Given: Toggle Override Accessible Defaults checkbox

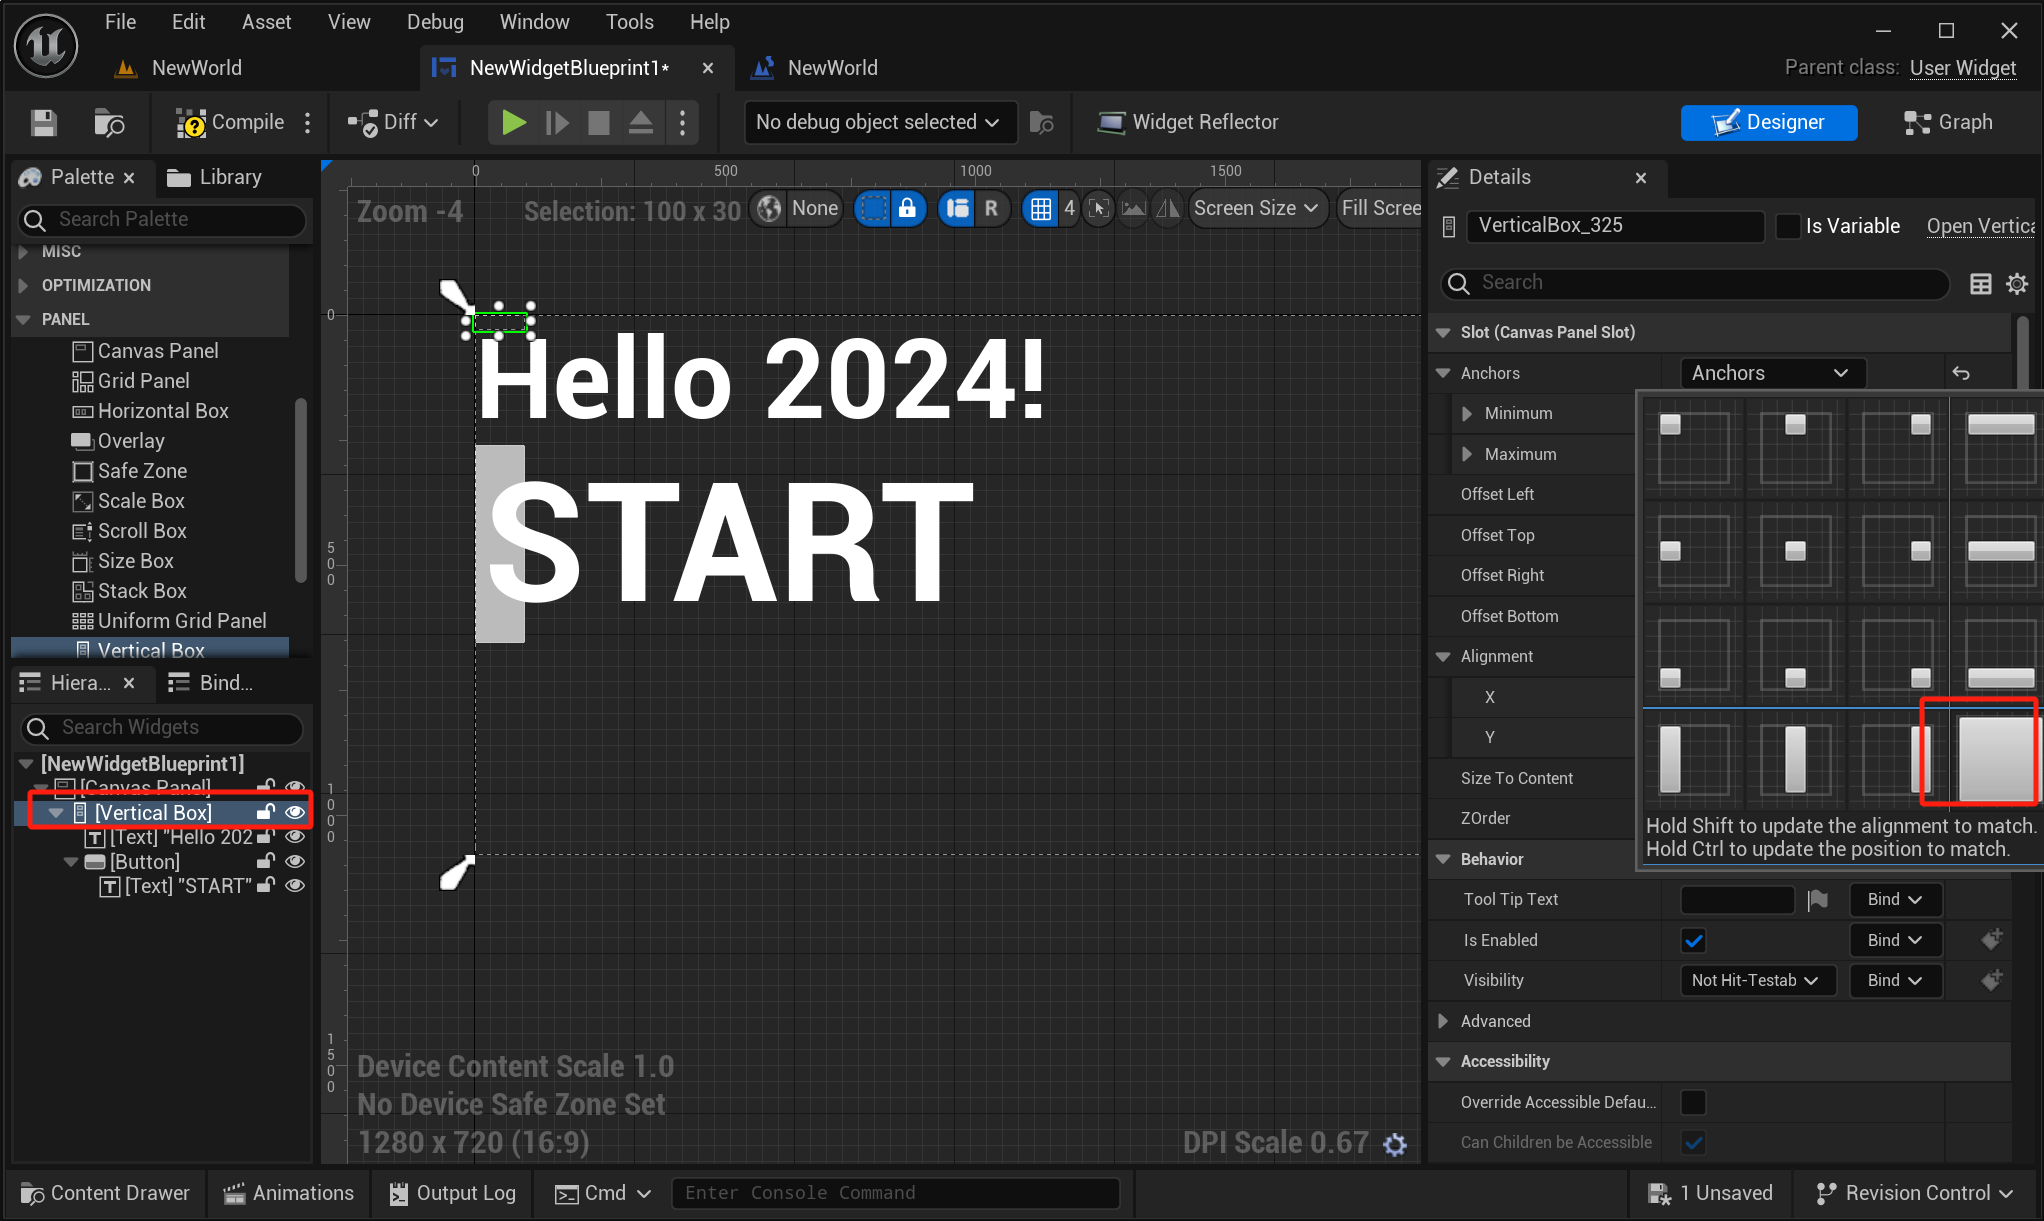Looking at the screenshot, I should coord(1693,1103).
